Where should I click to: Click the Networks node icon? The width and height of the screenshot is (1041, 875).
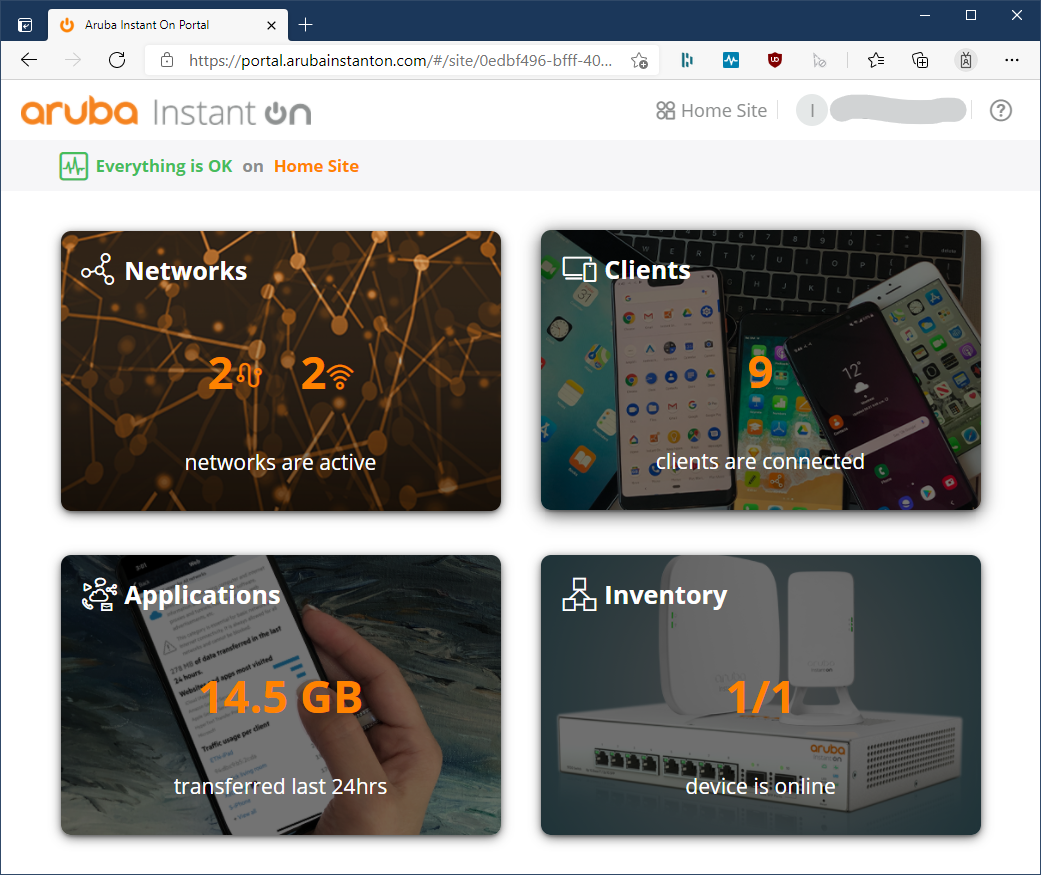tap(98, 270)
